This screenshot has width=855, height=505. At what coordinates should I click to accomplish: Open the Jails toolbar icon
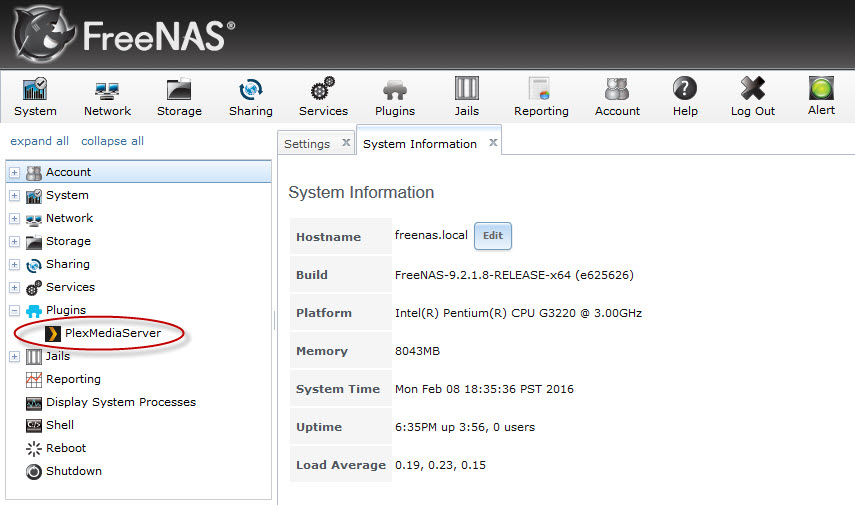point(467,88)
